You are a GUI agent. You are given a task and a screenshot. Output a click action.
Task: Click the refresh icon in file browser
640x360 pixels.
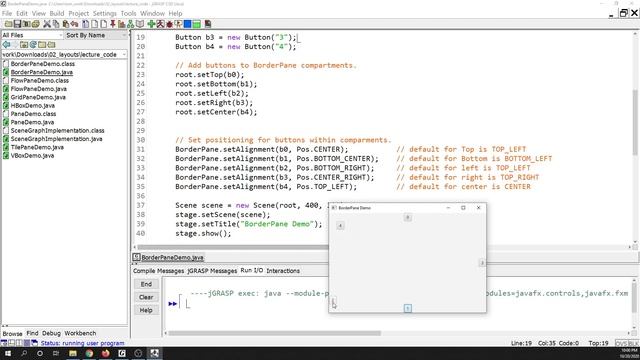(33, 44)
